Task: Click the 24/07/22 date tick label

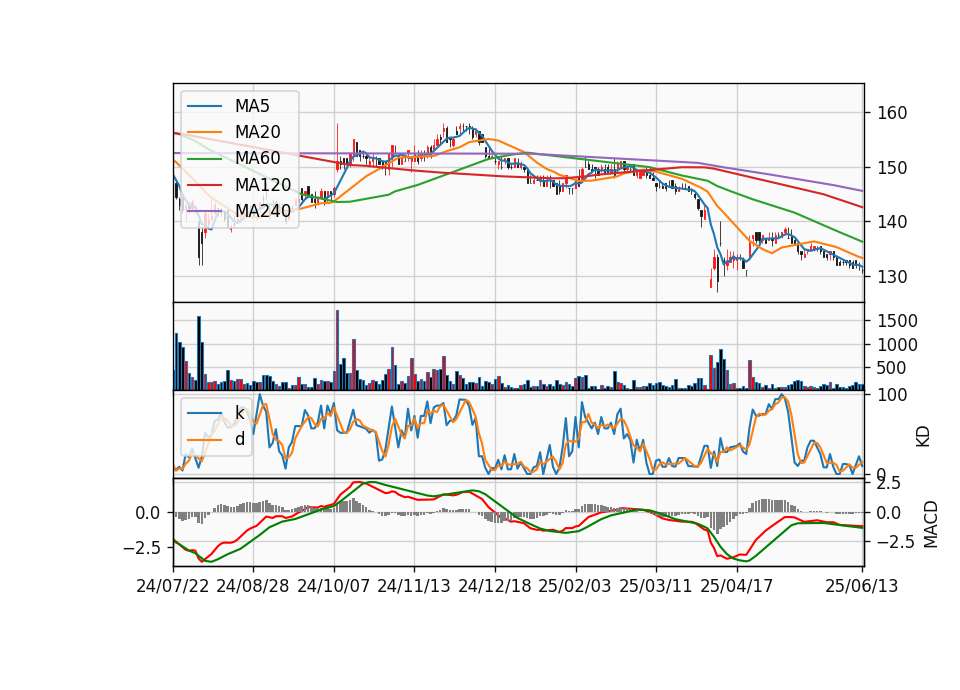Action: 173,586
